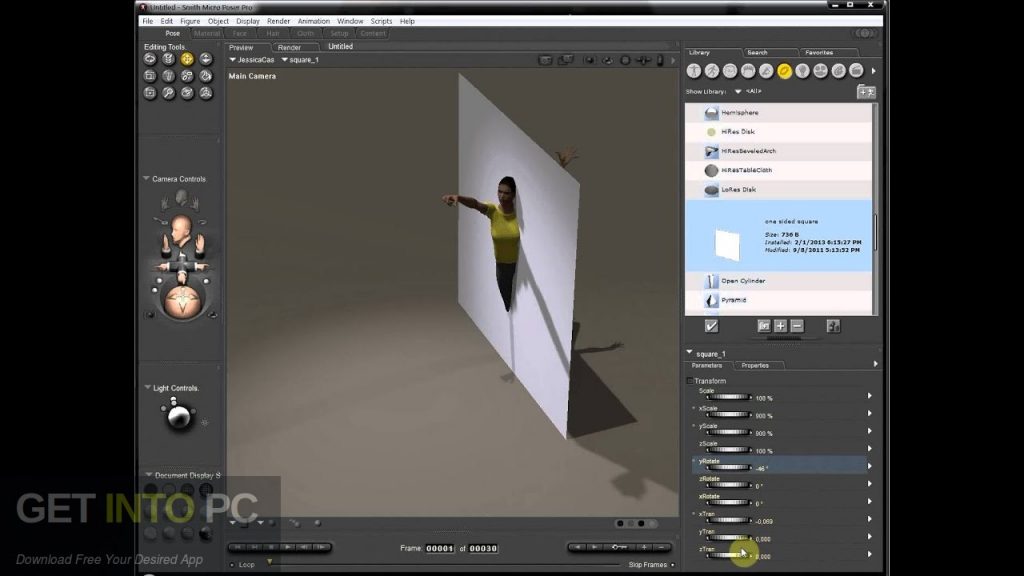1024x576 pixels.
Task: Collapse the Light Controls panel
Action: coord(147,387)
